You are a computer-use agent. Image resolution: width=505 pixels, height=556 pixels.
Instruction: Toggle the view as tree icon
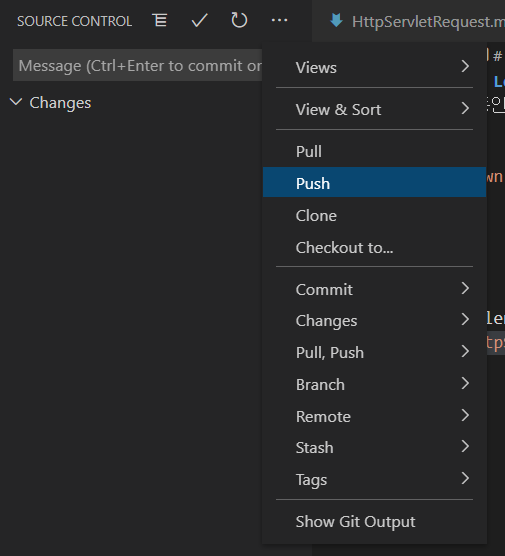click(160, 20)
